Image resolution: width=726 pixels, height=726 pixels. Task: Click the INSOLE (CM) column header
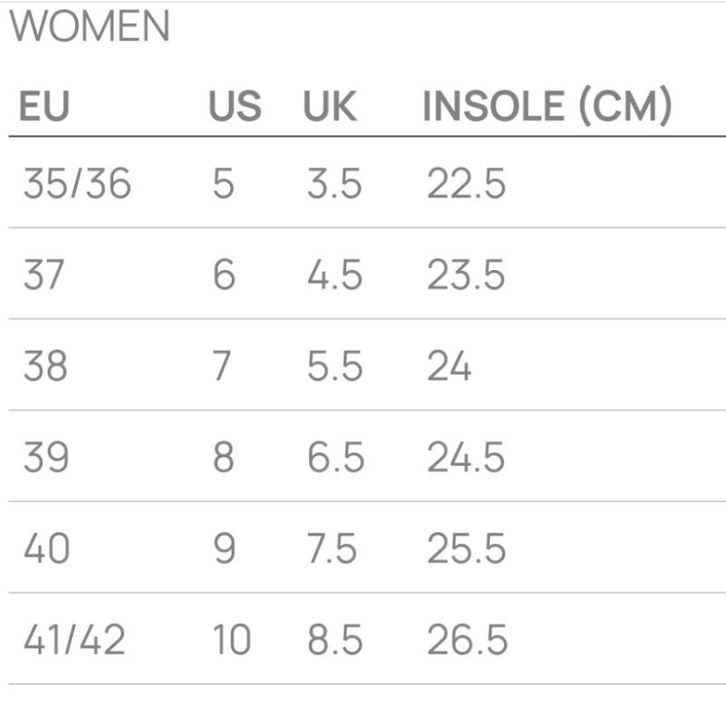point(547,107)
